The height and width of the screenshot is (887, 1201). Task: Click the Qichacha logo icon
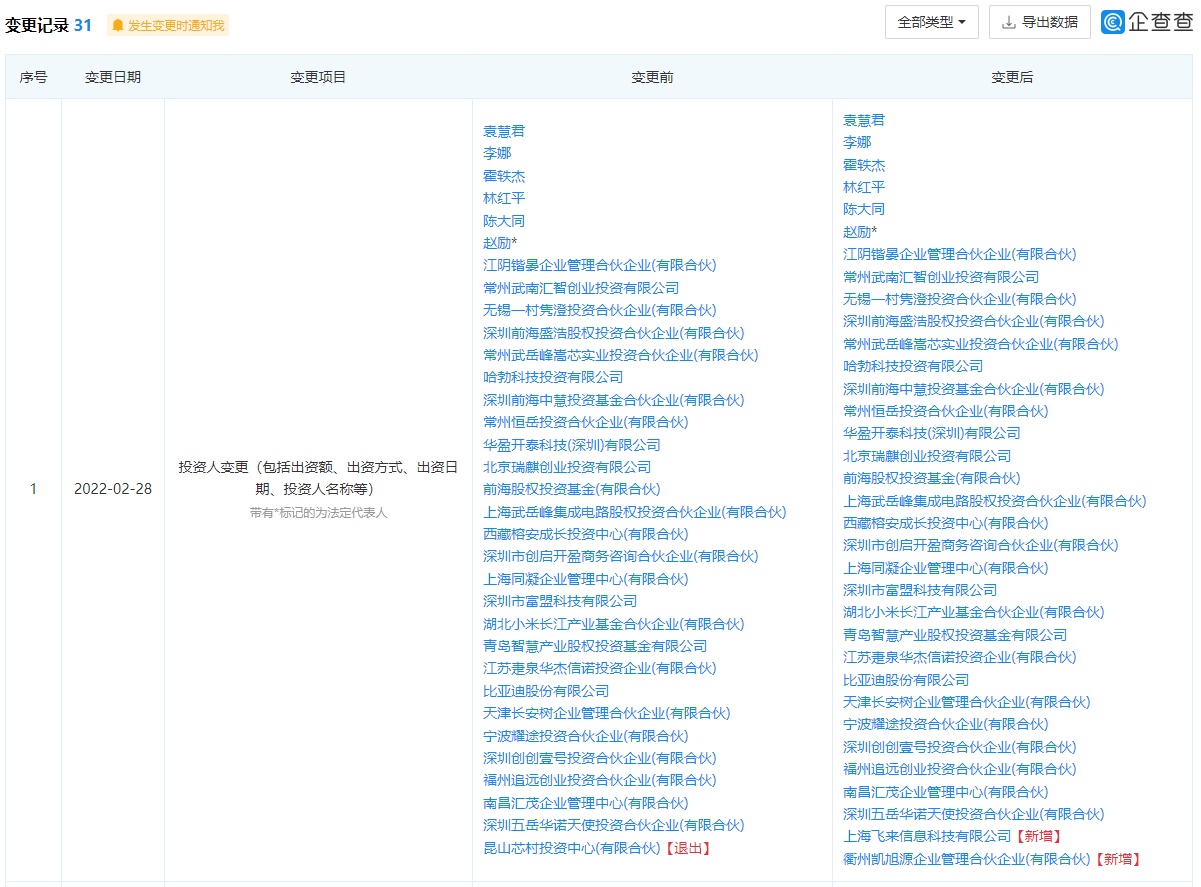[1112, 22]
